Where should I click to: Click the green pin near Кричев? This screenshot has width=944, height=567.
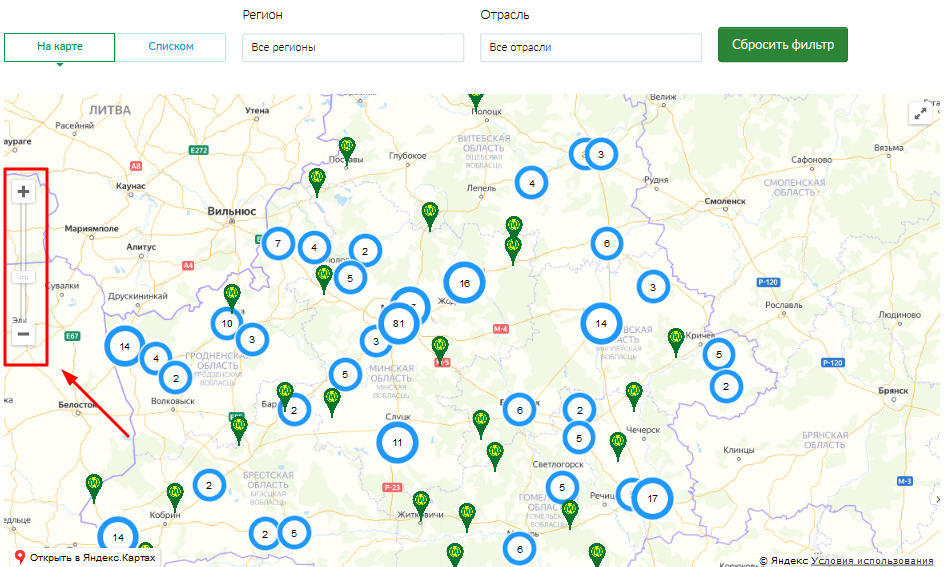coord(676,339)
